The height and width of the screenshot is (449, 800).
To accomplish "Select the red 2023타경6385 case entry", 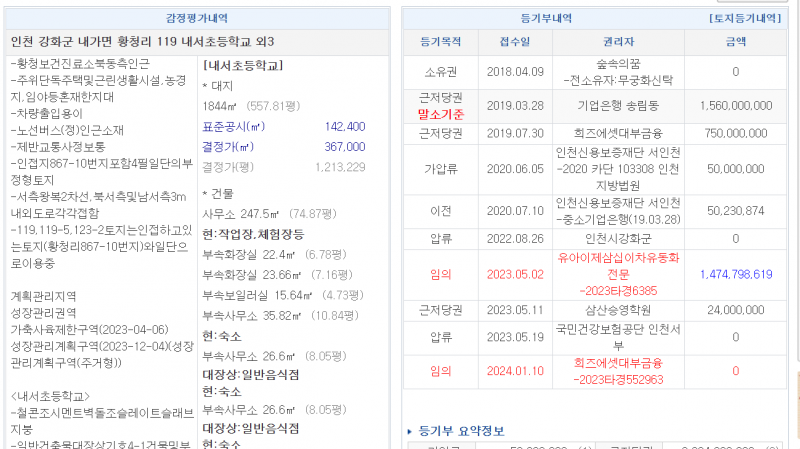I will point(618,291).
